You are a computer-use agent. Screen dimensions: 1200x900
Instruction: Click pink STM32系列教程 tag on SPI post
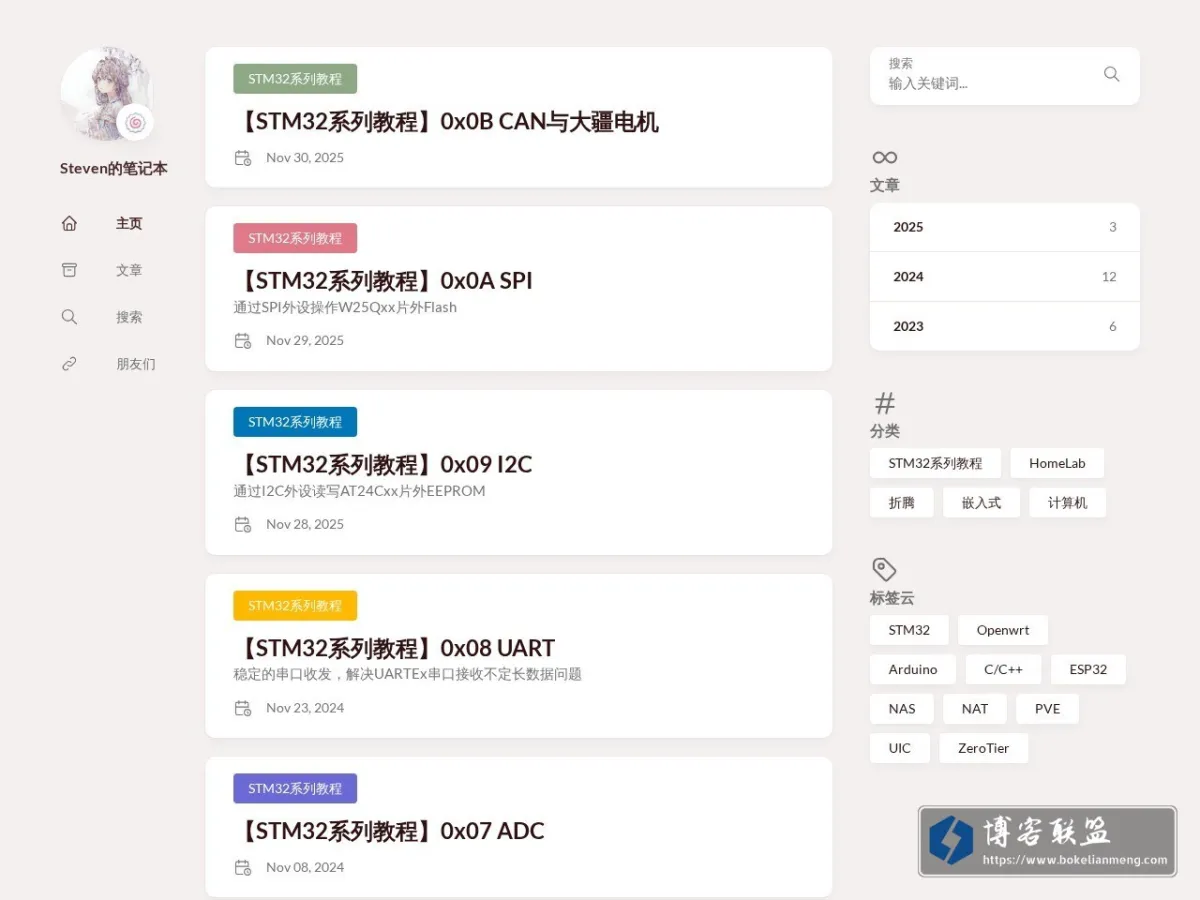tap(295, 238)
